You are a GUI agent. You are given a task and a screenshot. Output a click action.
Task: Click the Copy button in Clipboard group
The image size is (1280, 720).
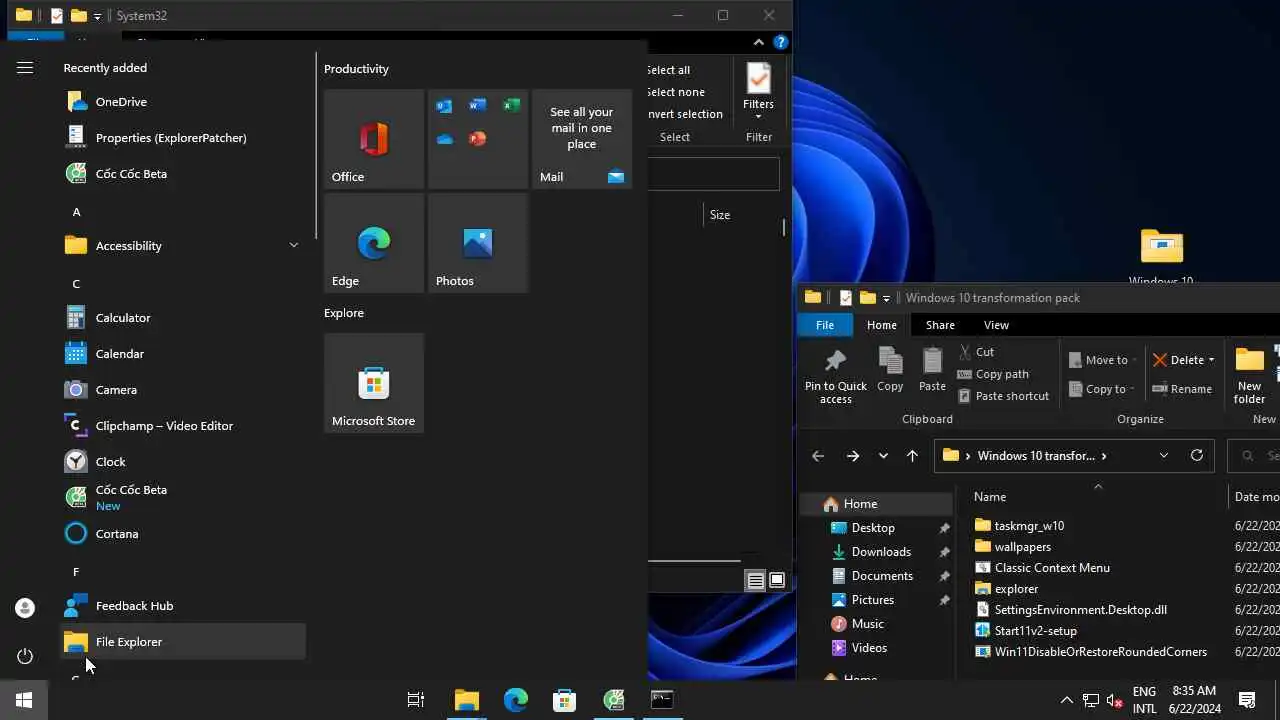(890, 370)
